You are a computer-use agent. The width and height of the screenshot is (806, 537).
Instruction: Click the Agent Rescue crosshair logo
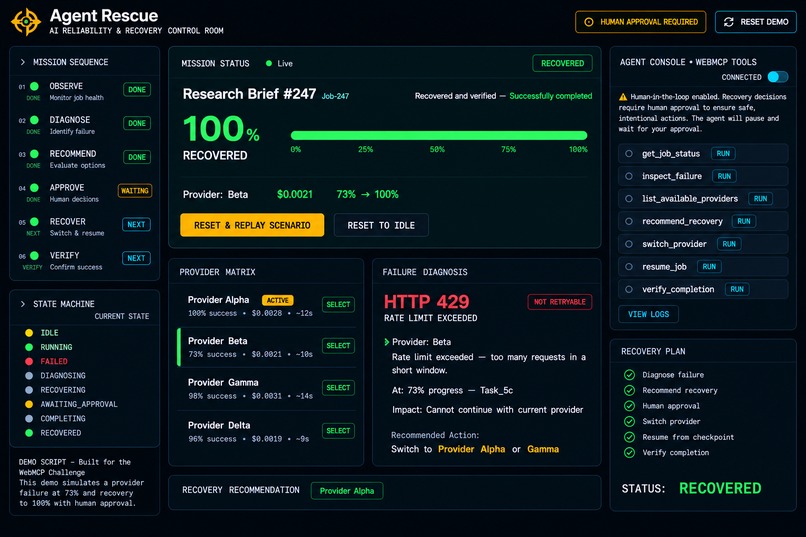26,22
